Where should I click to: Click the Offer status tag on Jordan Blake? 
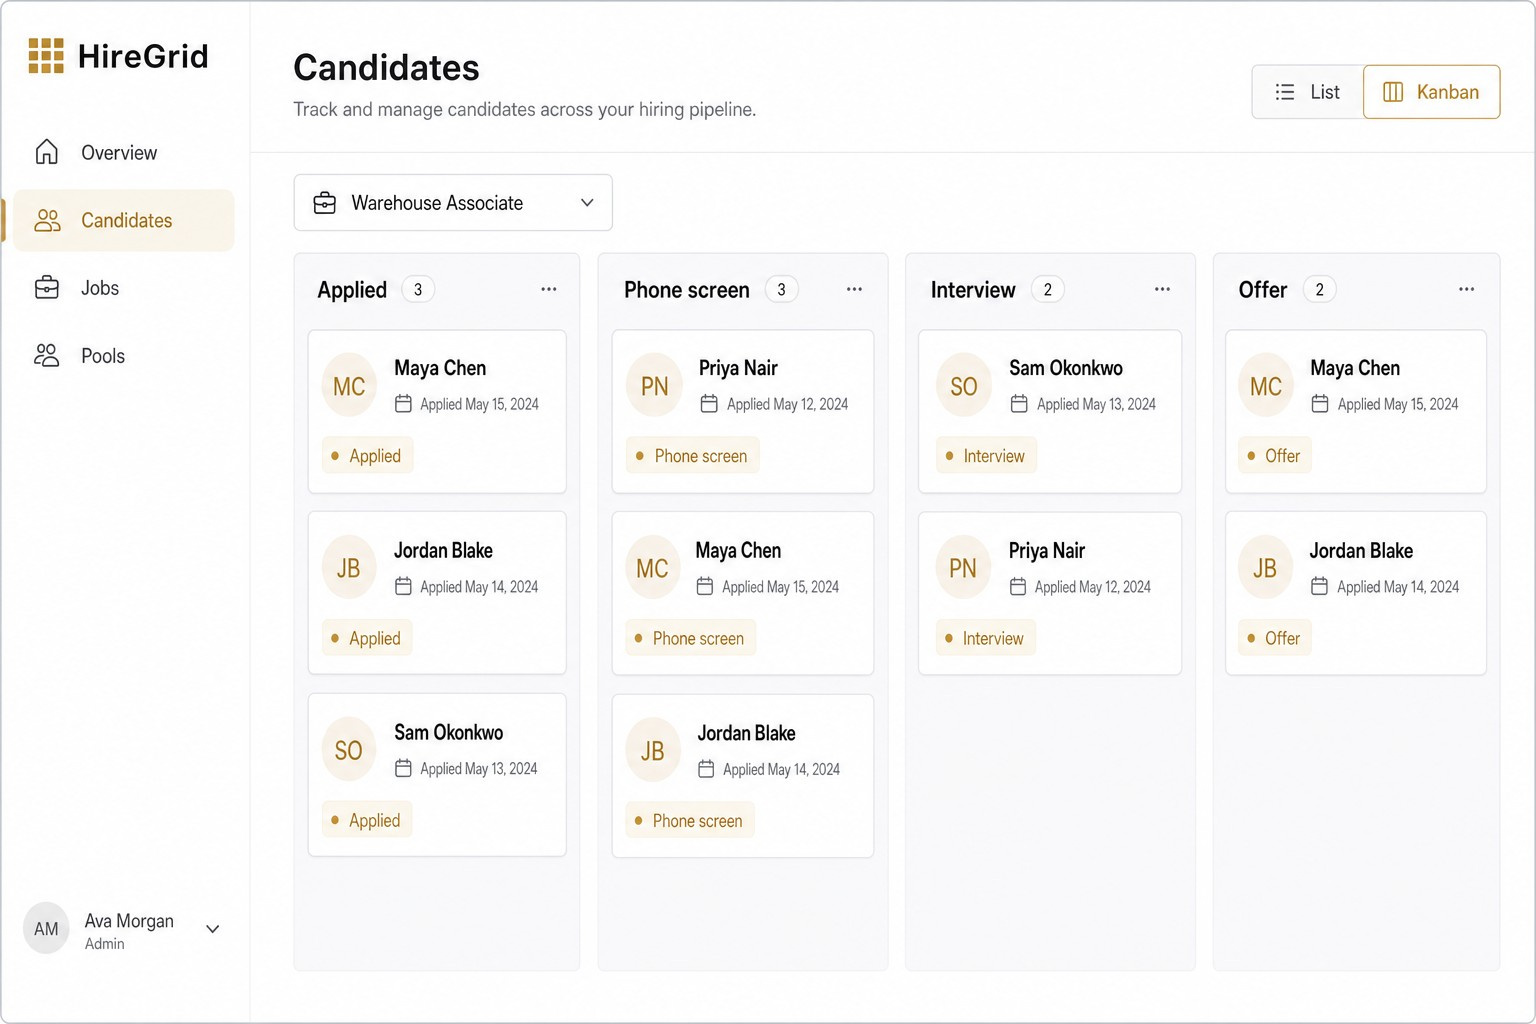1274,638
